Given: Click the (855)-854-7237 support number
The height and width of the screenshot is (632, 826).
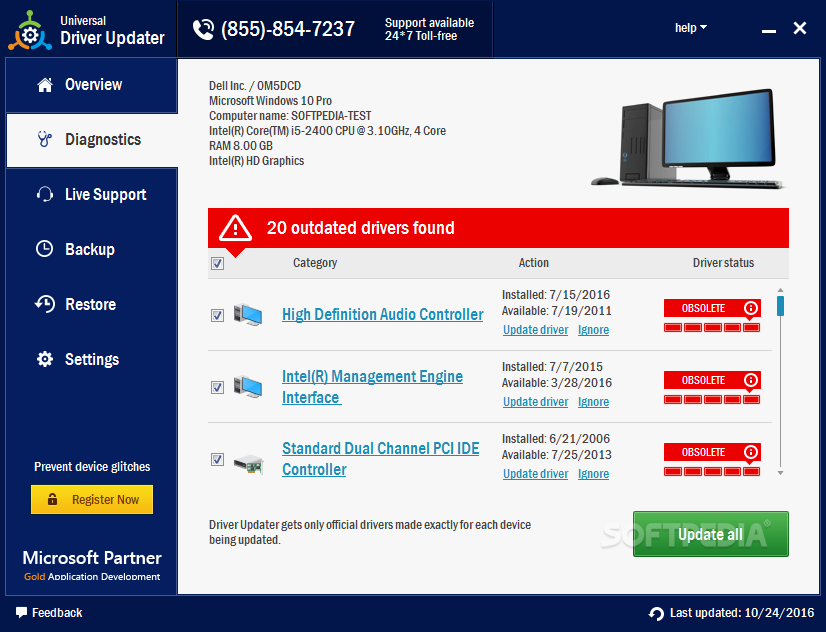Looking at the screenshot, I should pyautogui.click(x=288, y=29).
